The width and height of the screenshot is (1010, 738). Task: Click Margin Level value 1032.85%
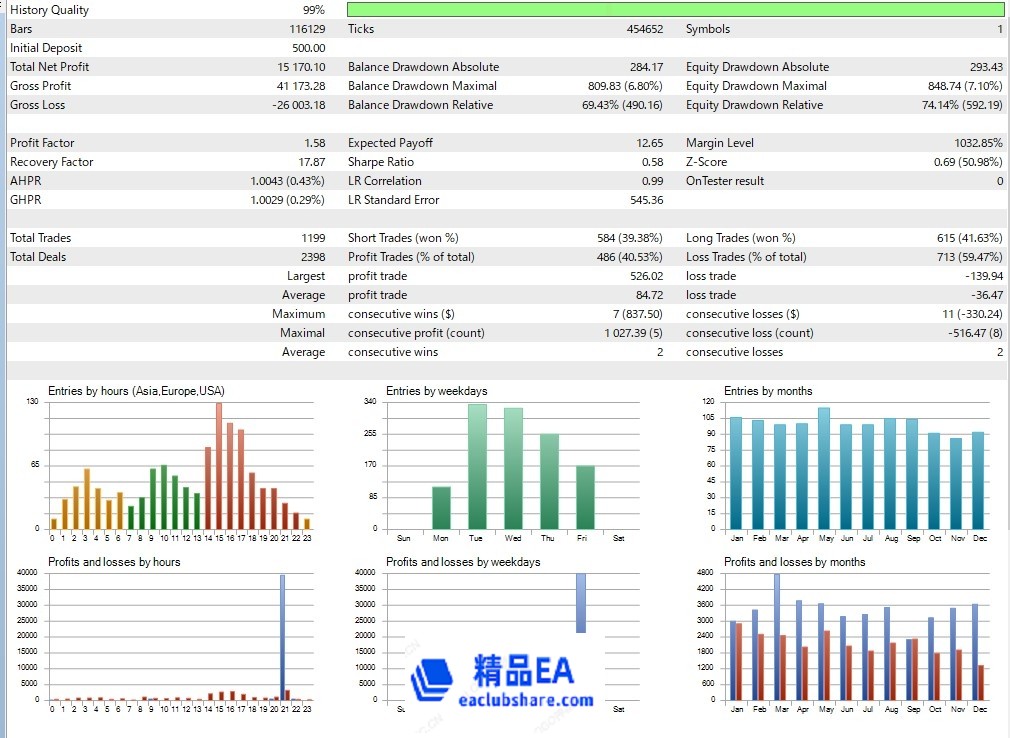click(x=978, y=143)
